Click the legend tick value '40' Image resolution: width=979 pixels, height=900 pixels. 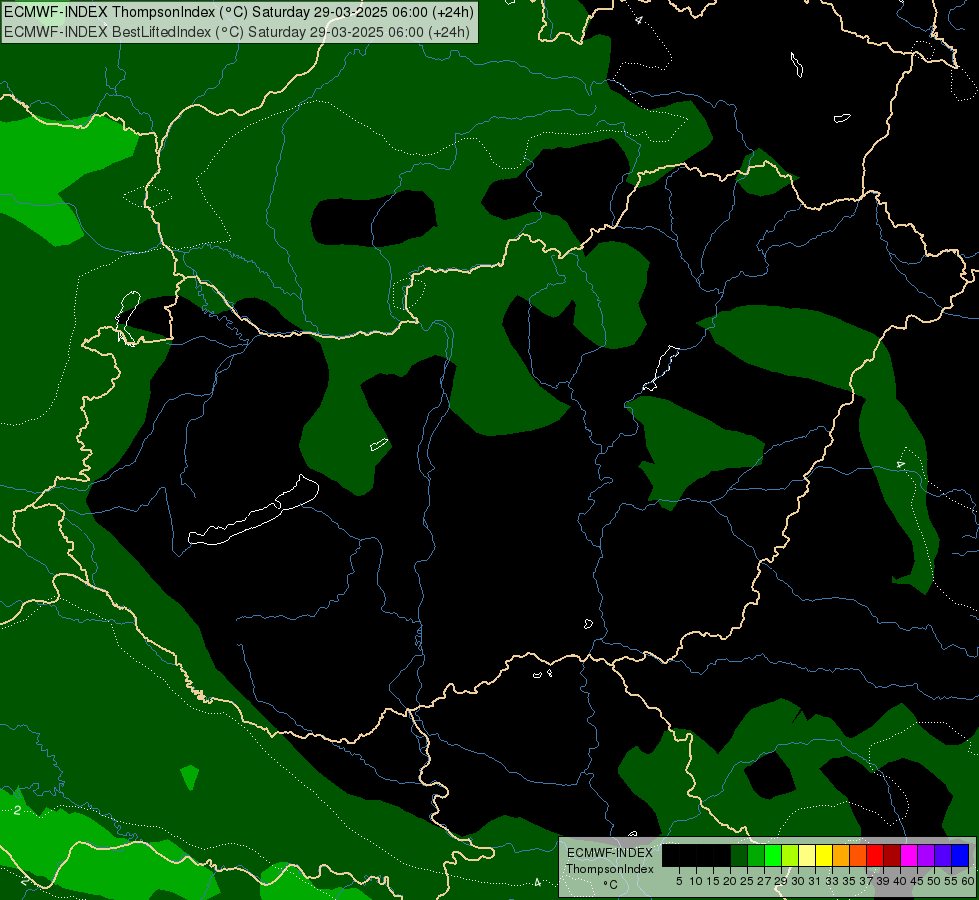(900, 881)
